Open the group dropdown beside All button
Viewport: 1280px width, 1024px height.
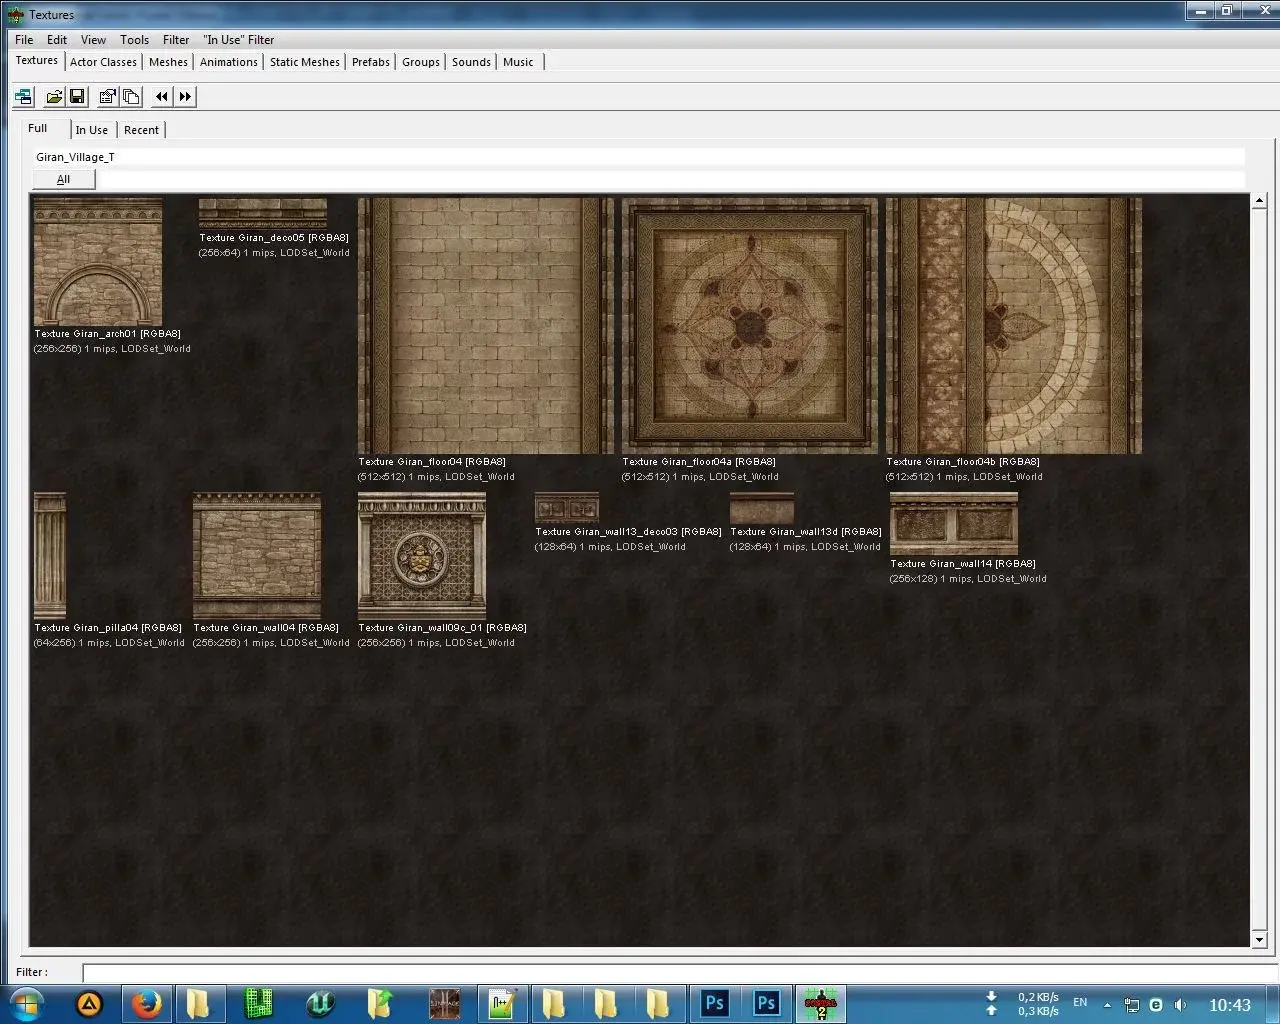(671, 179)
